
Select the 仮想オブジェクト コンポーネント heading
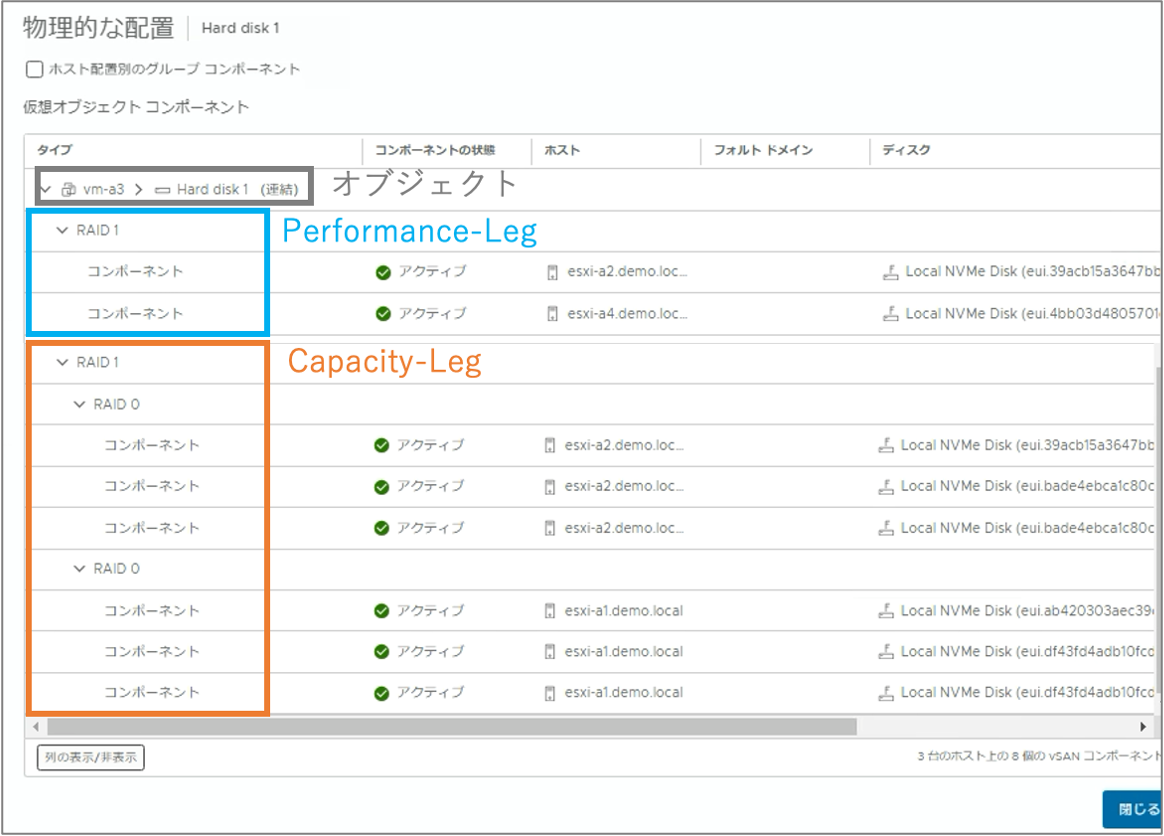tap(136, 107)
